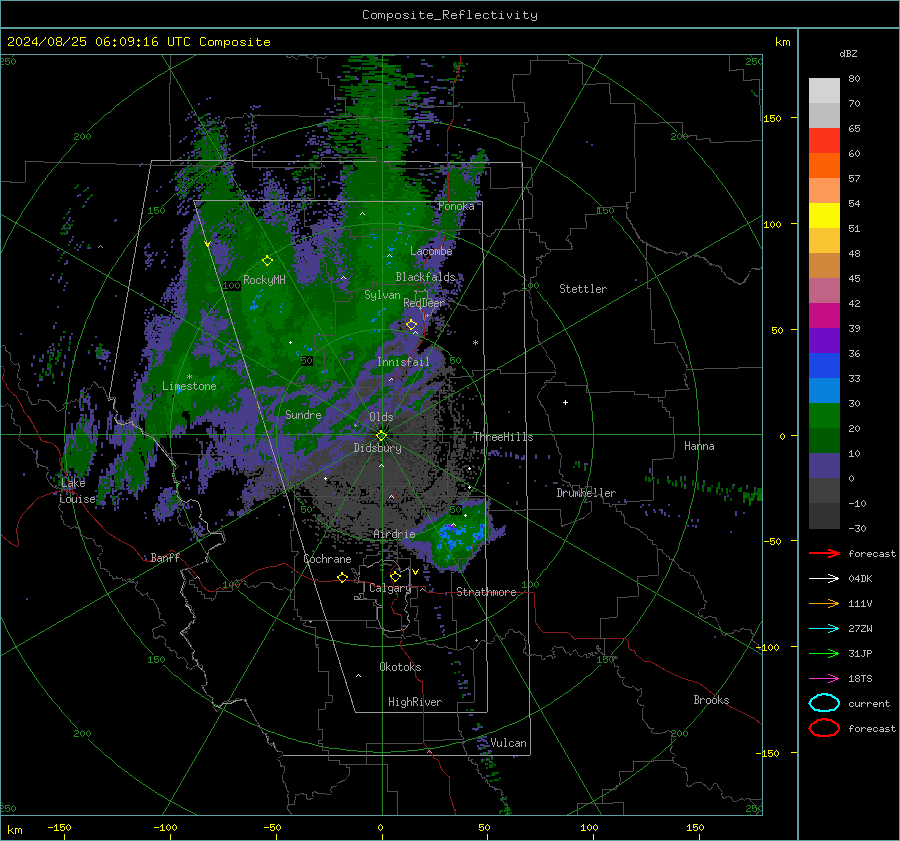
Task: Click the Lacombe city label
Action: tap(431, 251)
